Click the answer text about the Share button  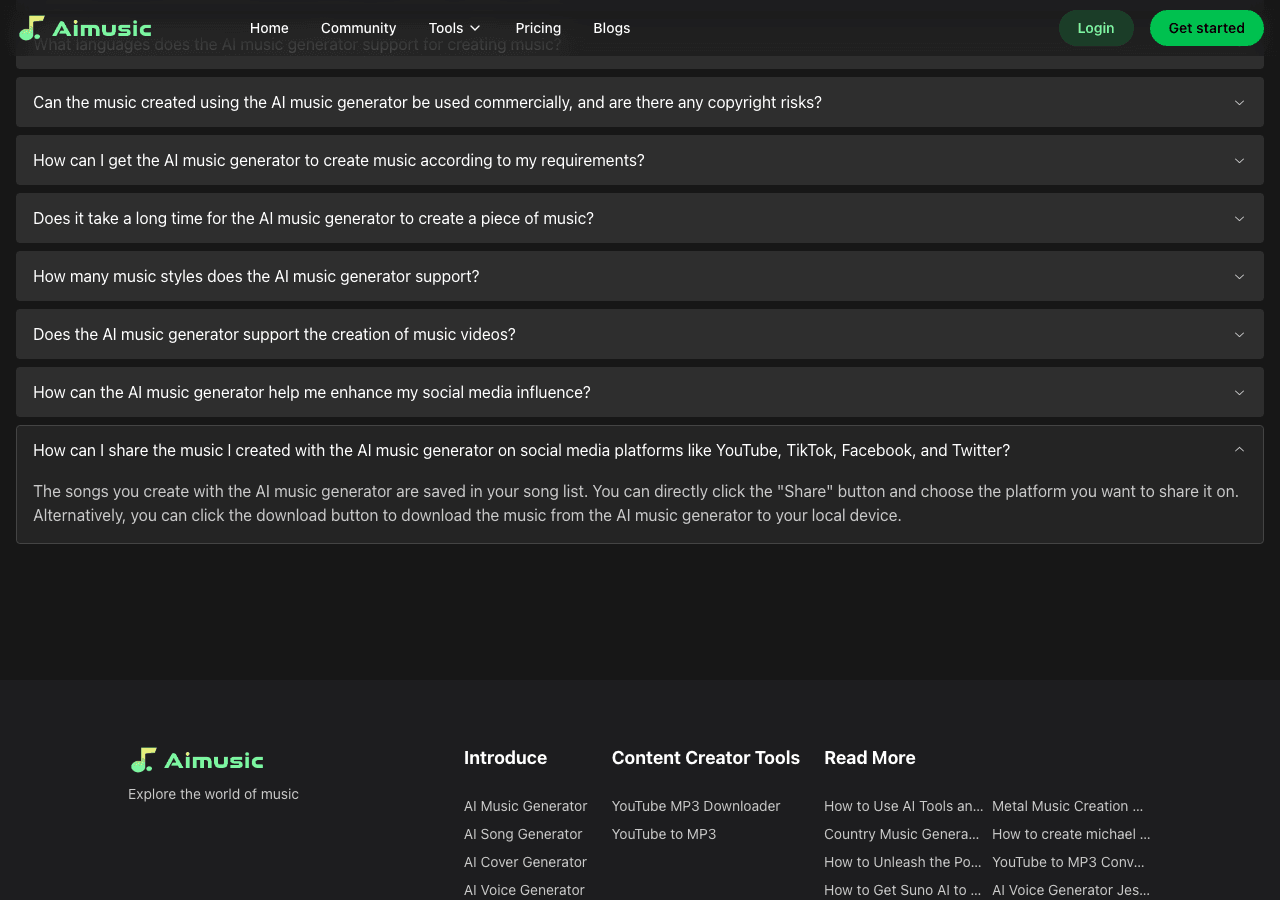[636, 503]
